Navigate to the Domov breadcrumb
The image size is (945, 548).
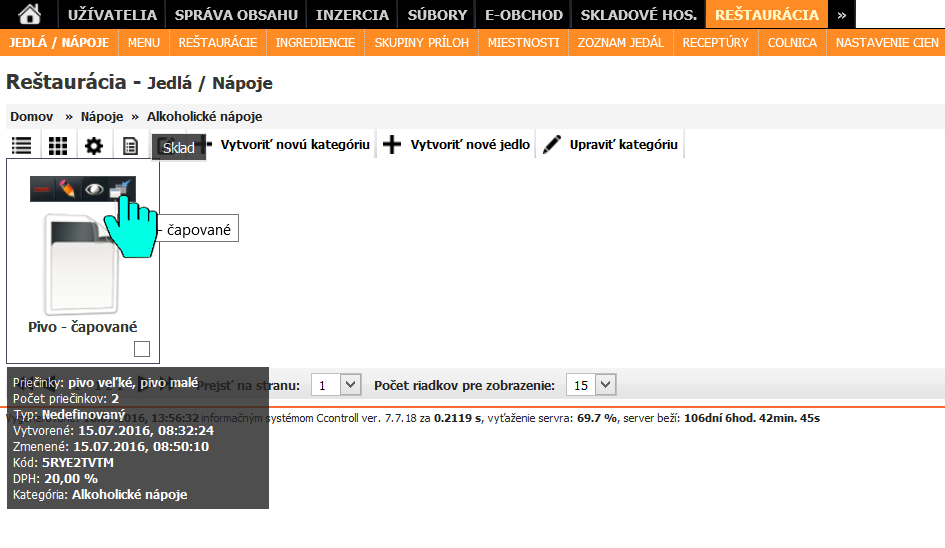(31, 117)
